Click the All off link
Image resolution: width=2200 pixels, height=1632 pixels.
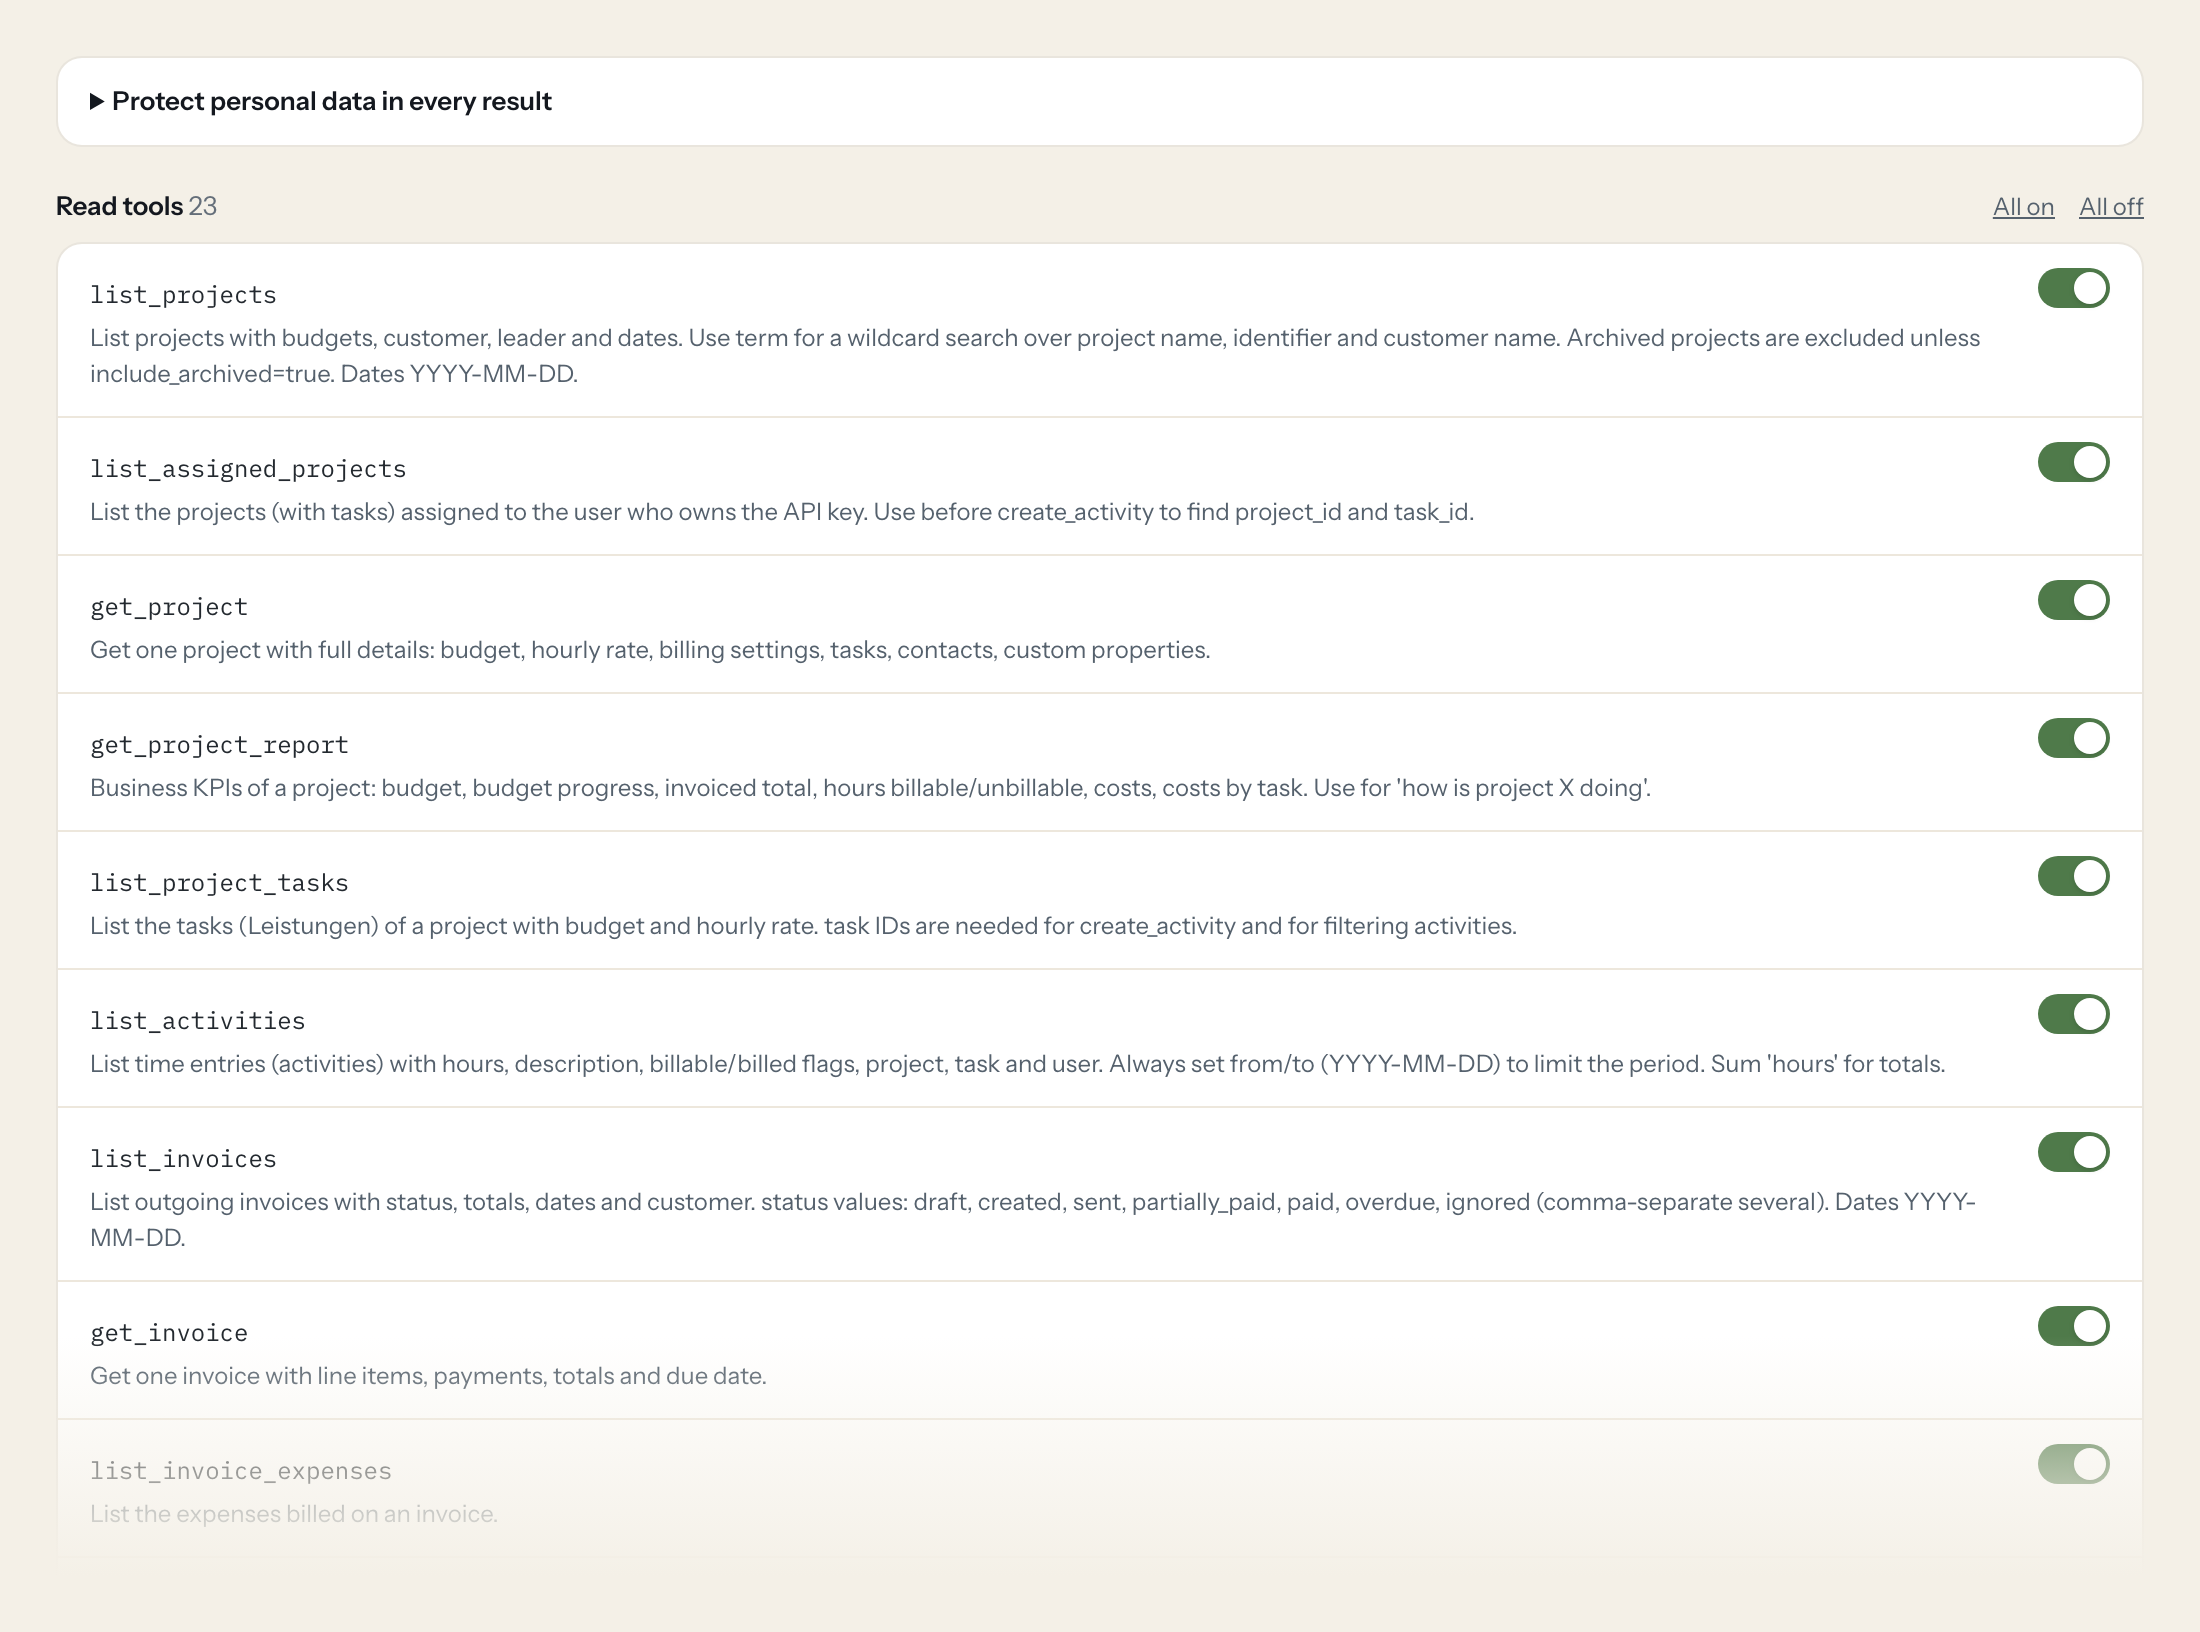tap(2111, 207)
